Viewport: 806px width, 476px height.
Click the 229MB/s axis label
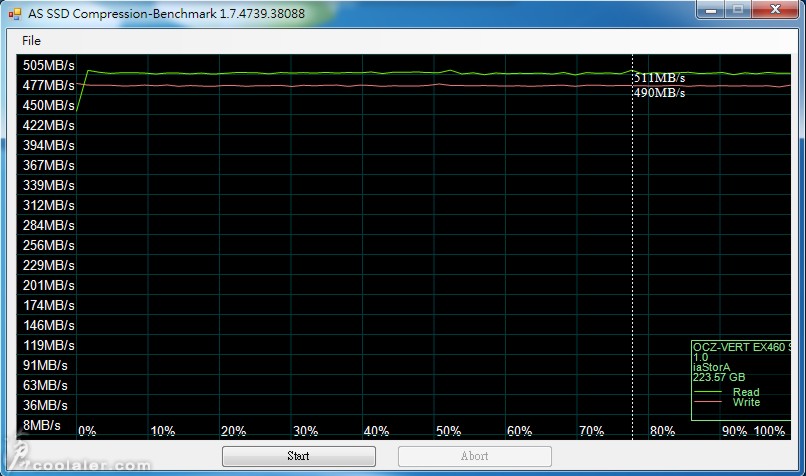point(48,265)
